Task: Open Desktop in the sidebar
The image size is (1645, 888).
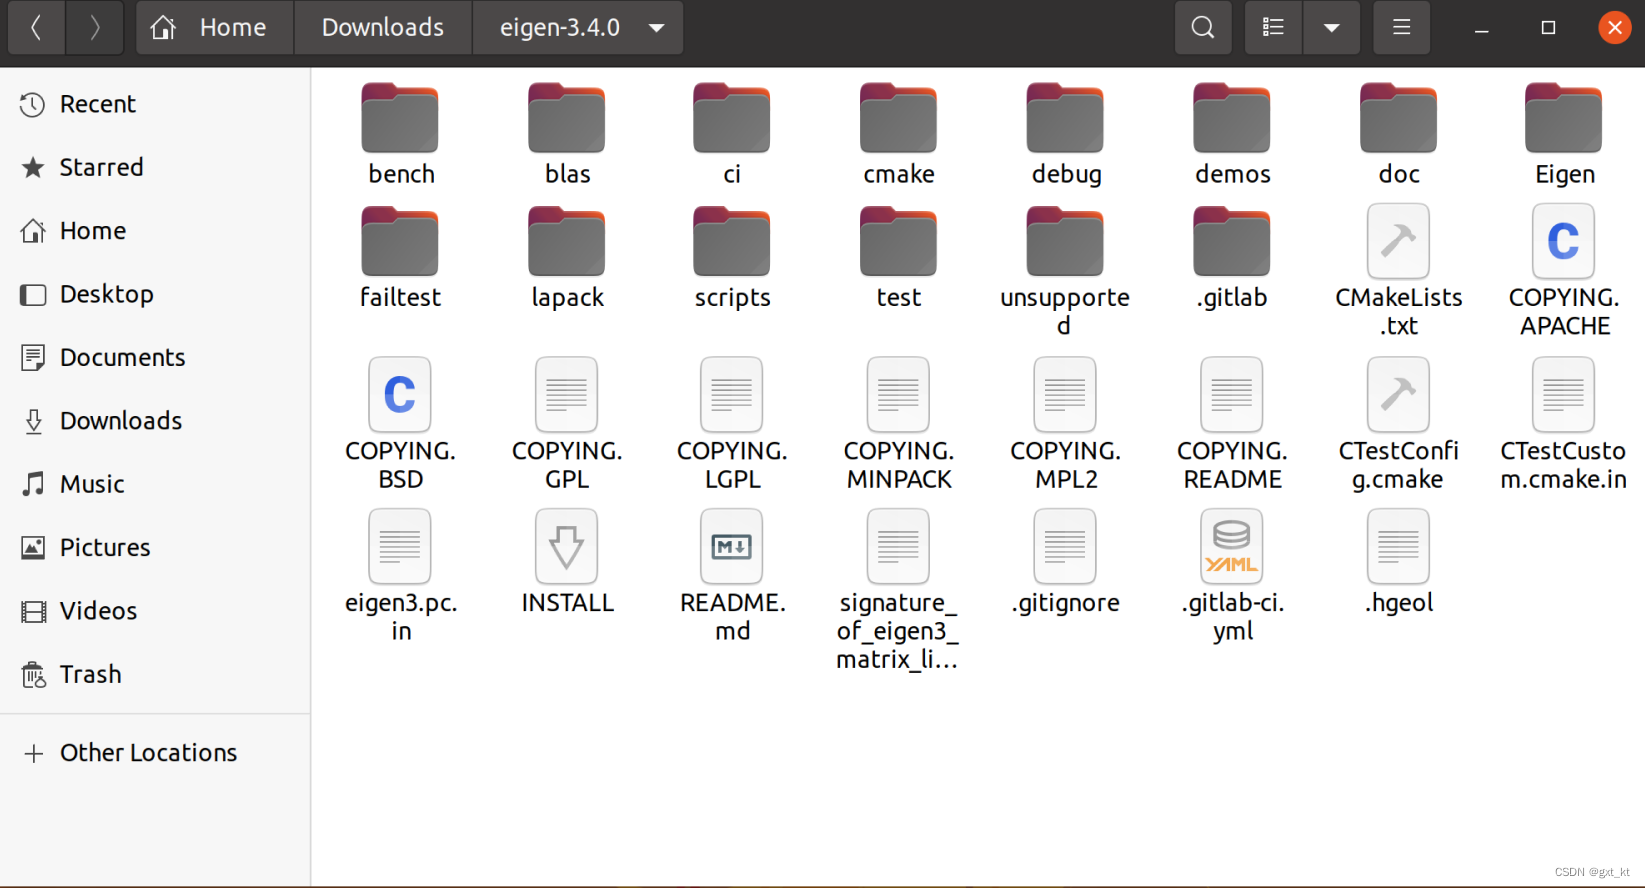Action: pyautogui.click(x=155, y=294)
